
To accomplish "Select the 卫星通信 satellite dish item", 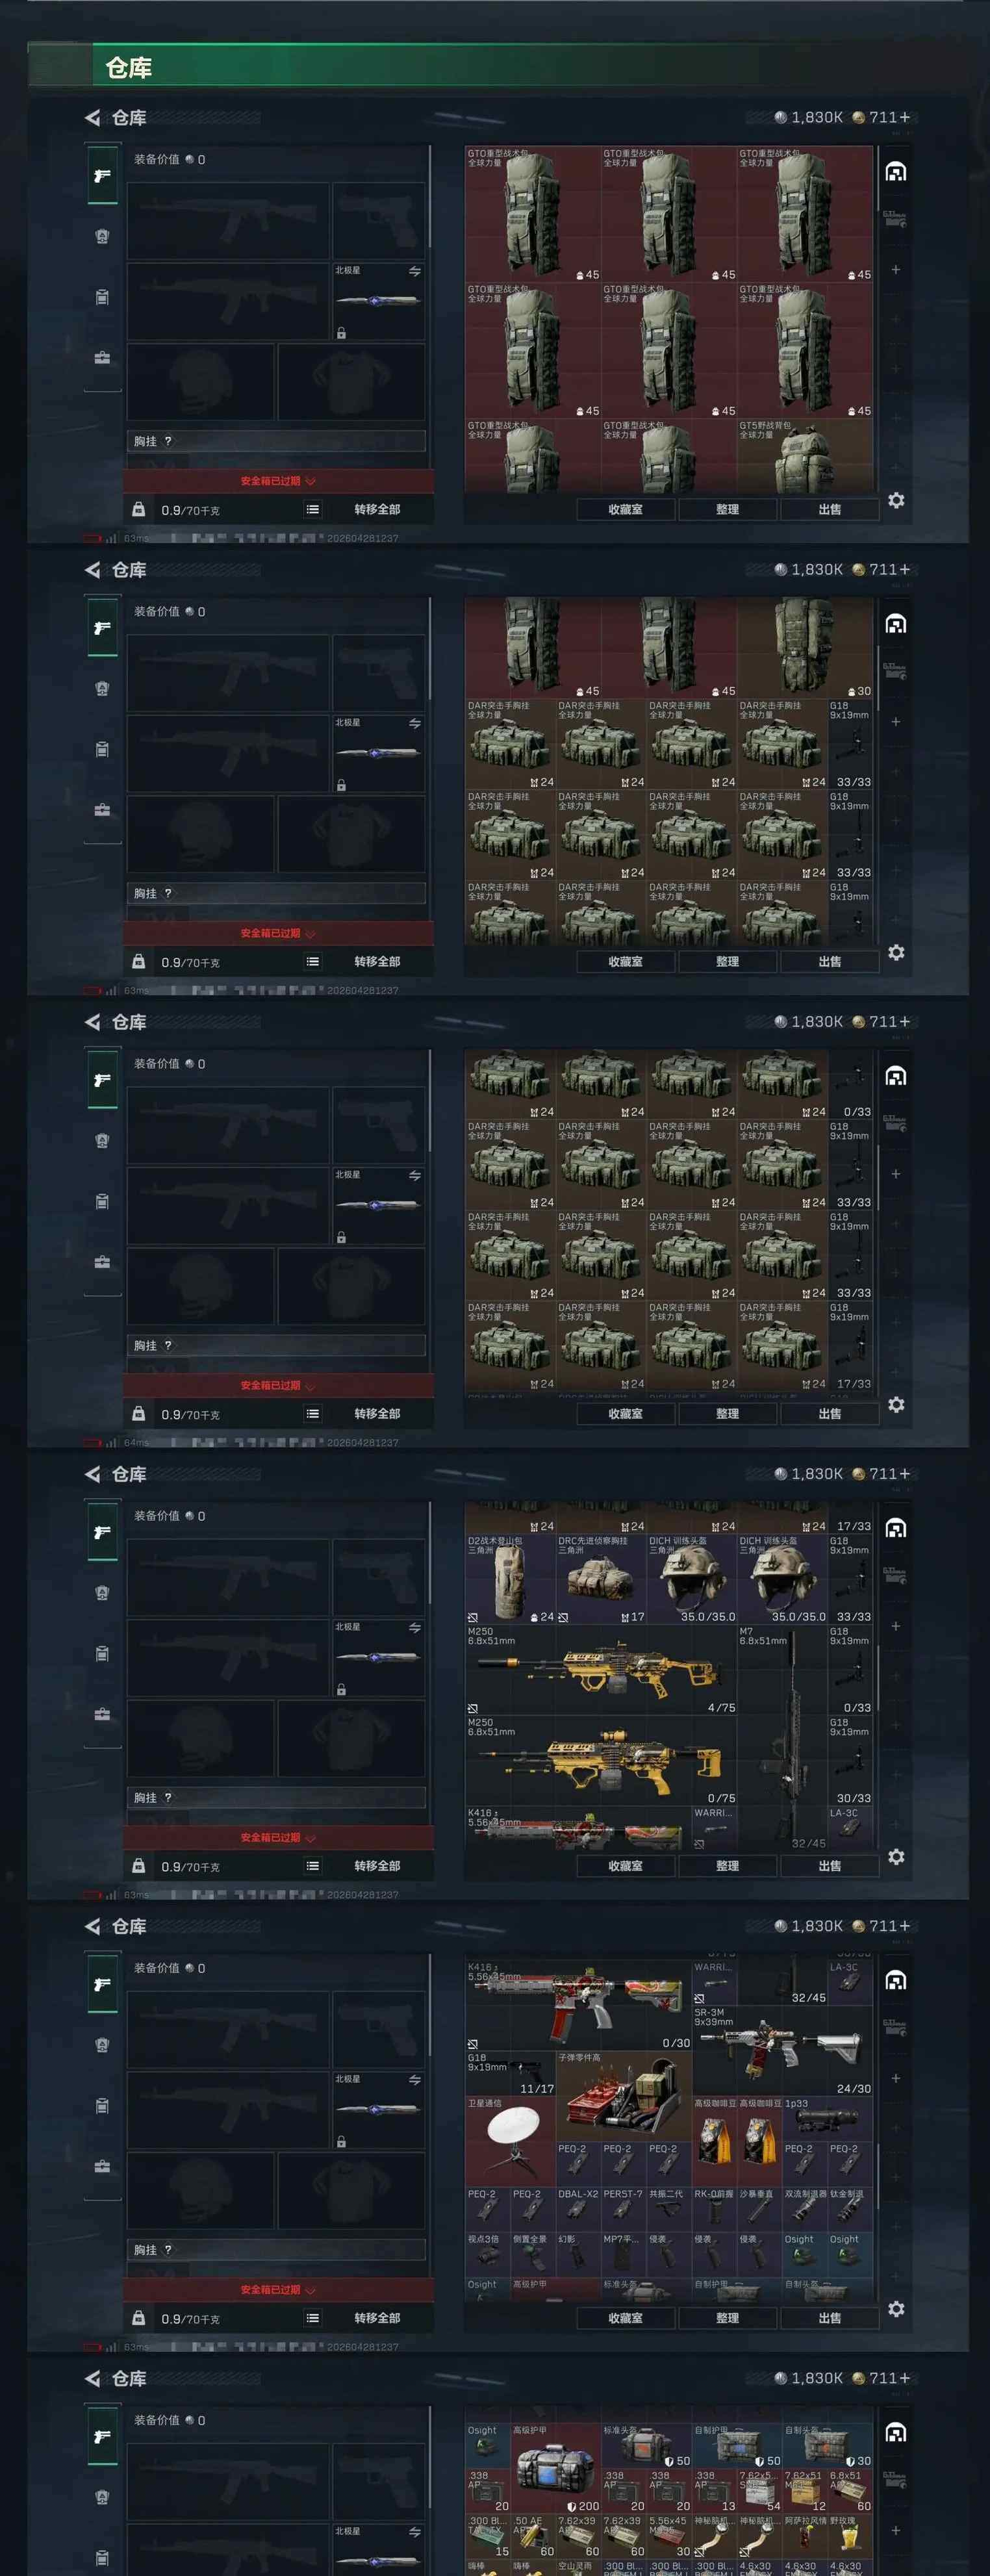I will pos(510,2142).
